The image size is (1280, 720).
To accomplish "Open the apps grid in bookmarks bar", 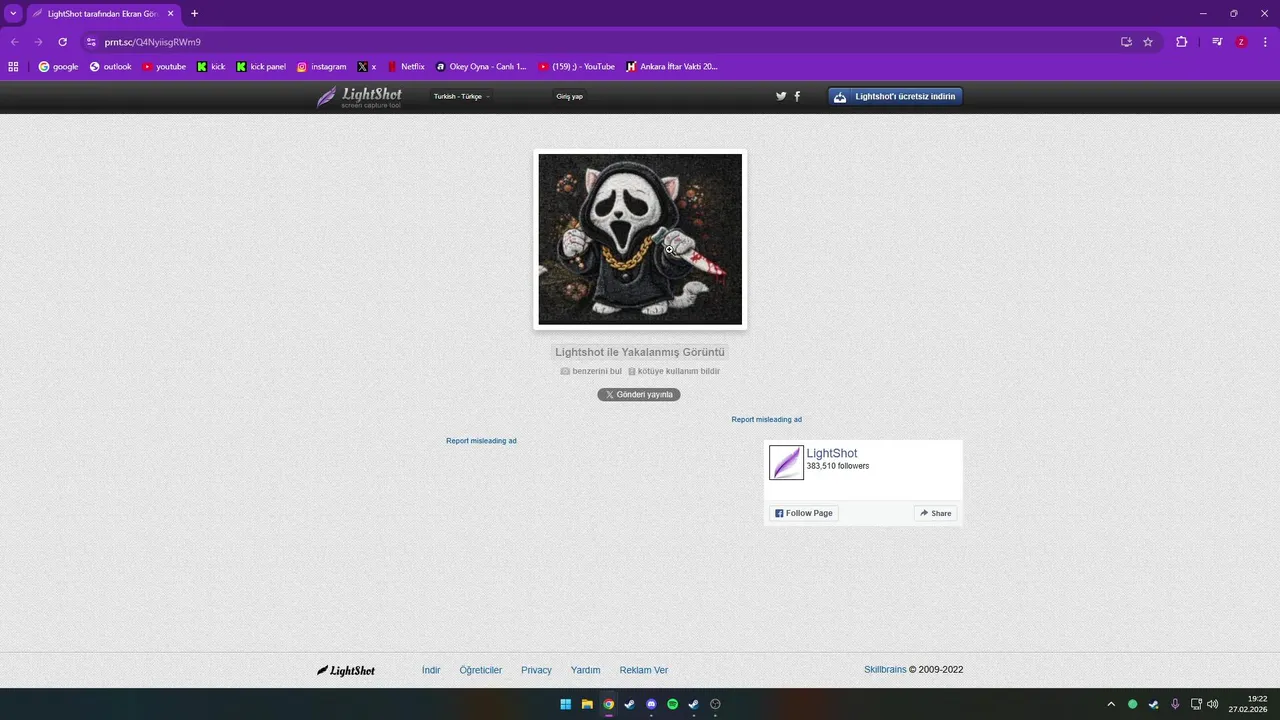I will coord(13,67).
